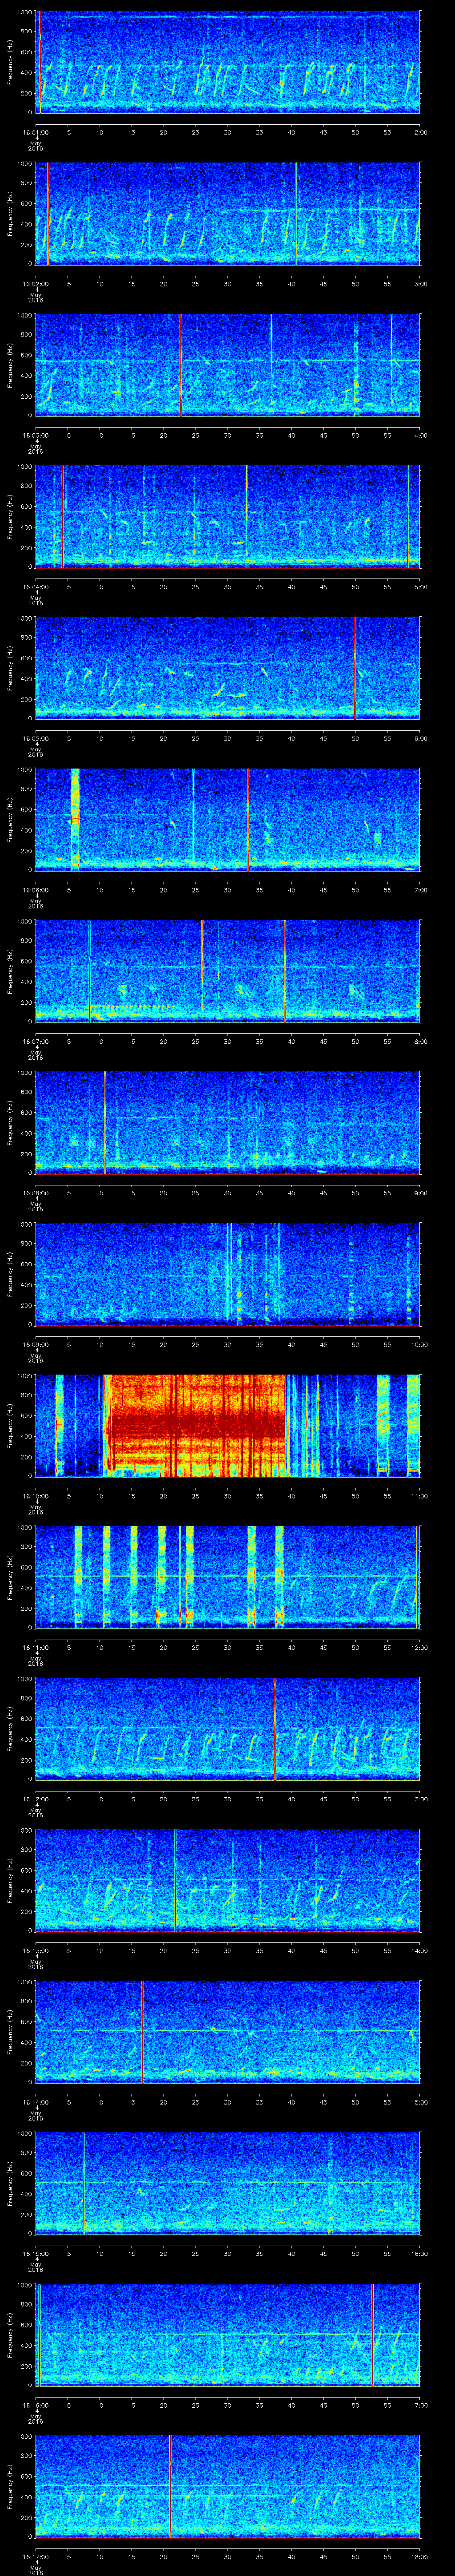Click the large red noise burst in the 16:10:00 spectrogram
Viewport: 455px width, 2576px height.
tap(196, 1425)
